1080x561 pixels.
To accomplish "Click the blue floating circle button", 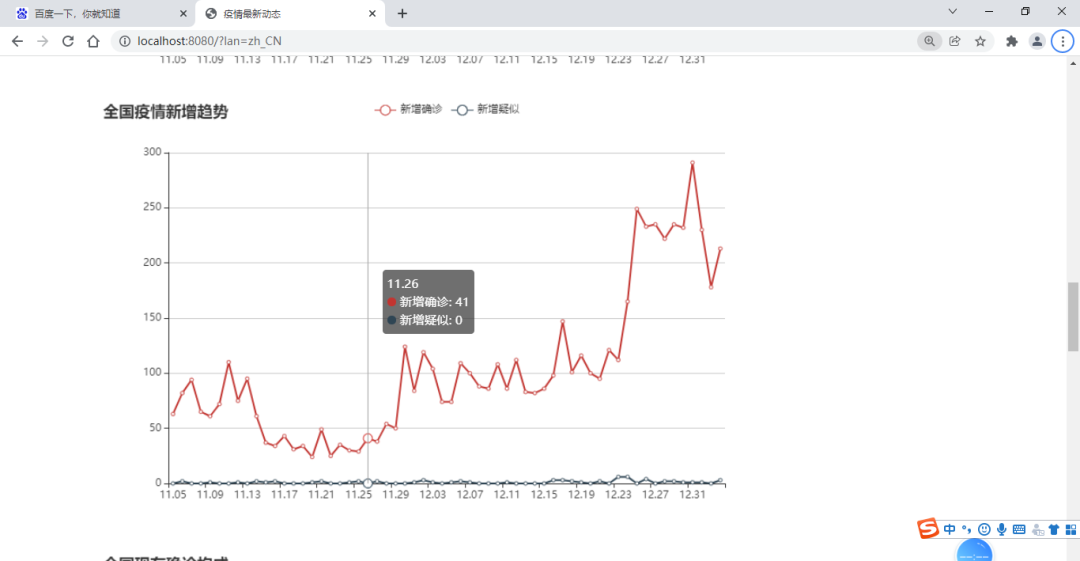I will [974, 551].
